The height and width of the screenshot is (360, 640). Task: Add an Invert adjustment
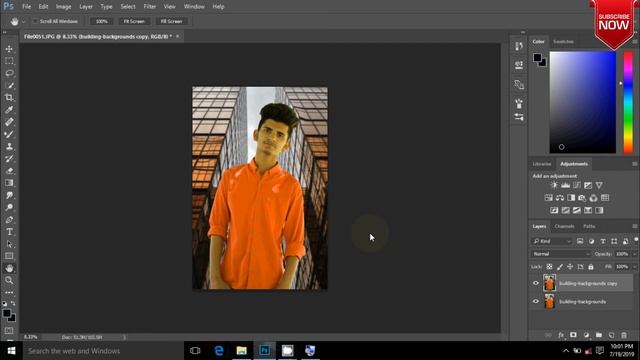(554, 211)
